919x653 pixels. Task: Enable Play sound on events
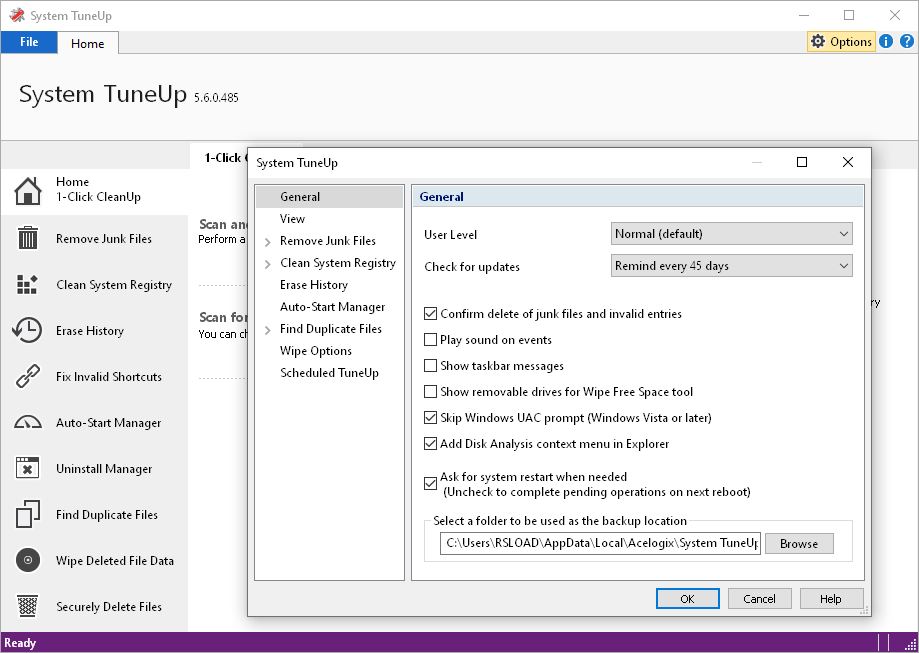pyautogui.click(x=430, y=339)
